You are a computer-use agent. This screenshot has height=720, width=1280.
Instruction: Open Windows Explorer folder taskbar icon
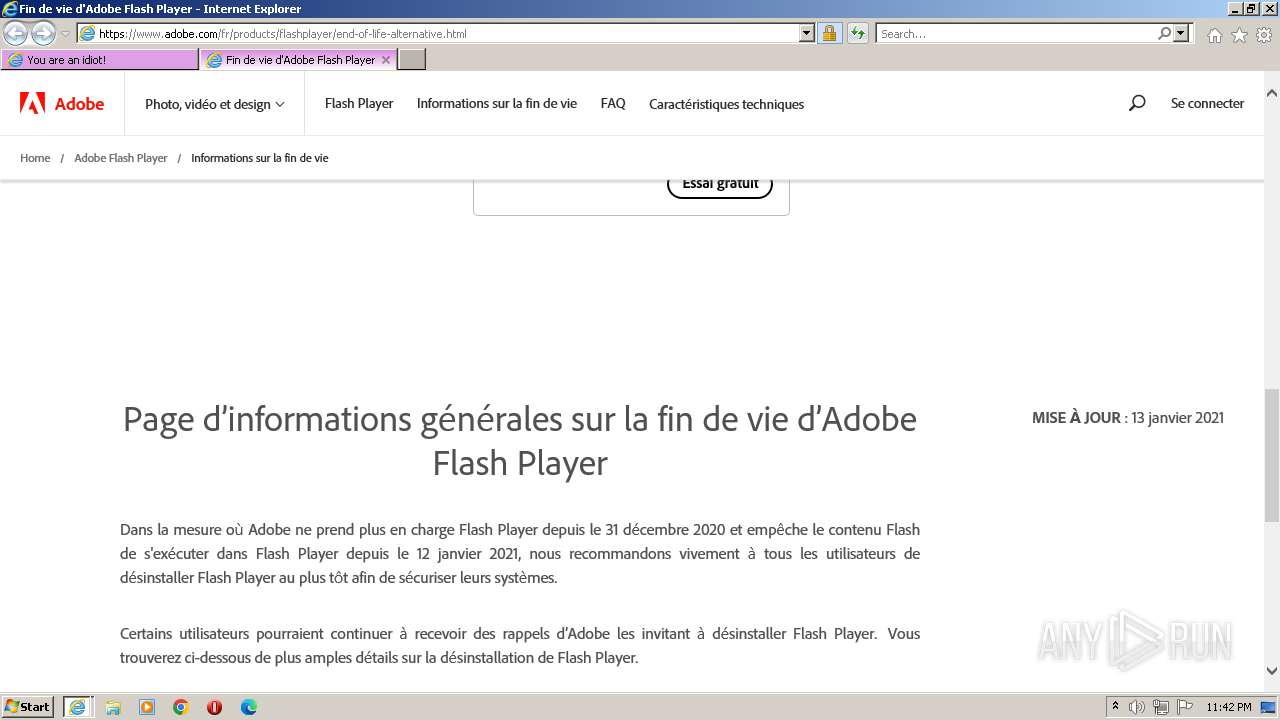pos(113,707)
